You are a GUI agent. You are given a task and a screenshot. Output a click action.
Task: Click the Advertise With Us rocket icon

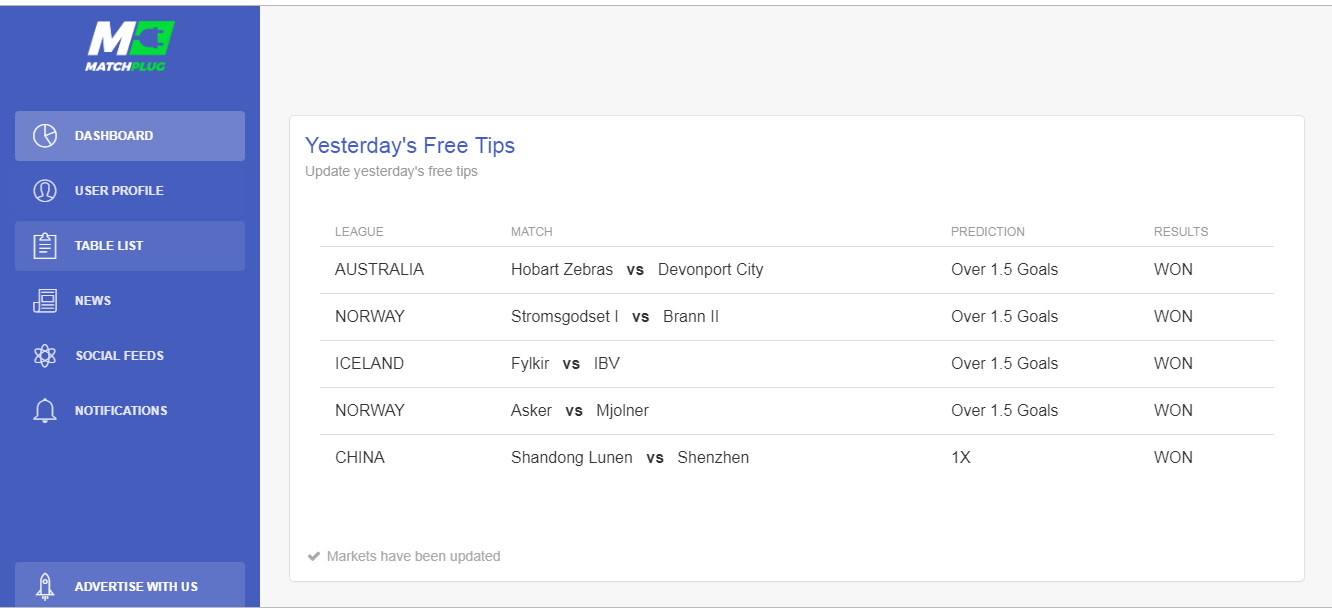pyautogui.click(x=45, y=586)
